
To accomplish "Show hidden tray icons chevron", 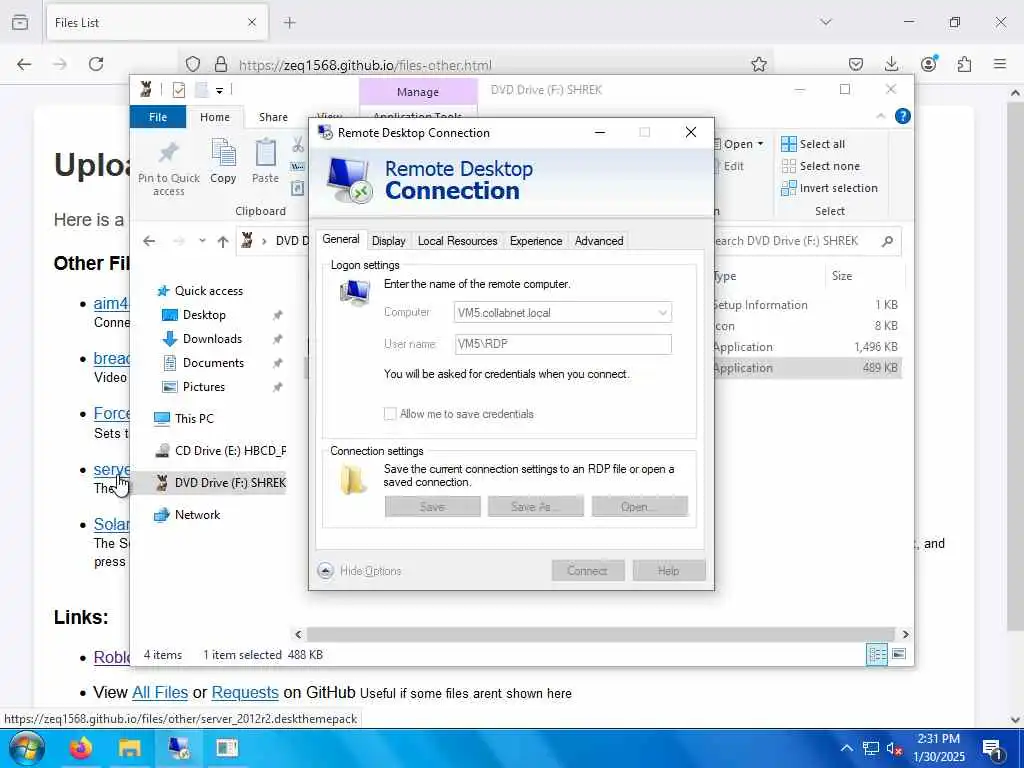I will tap(846, 748).
